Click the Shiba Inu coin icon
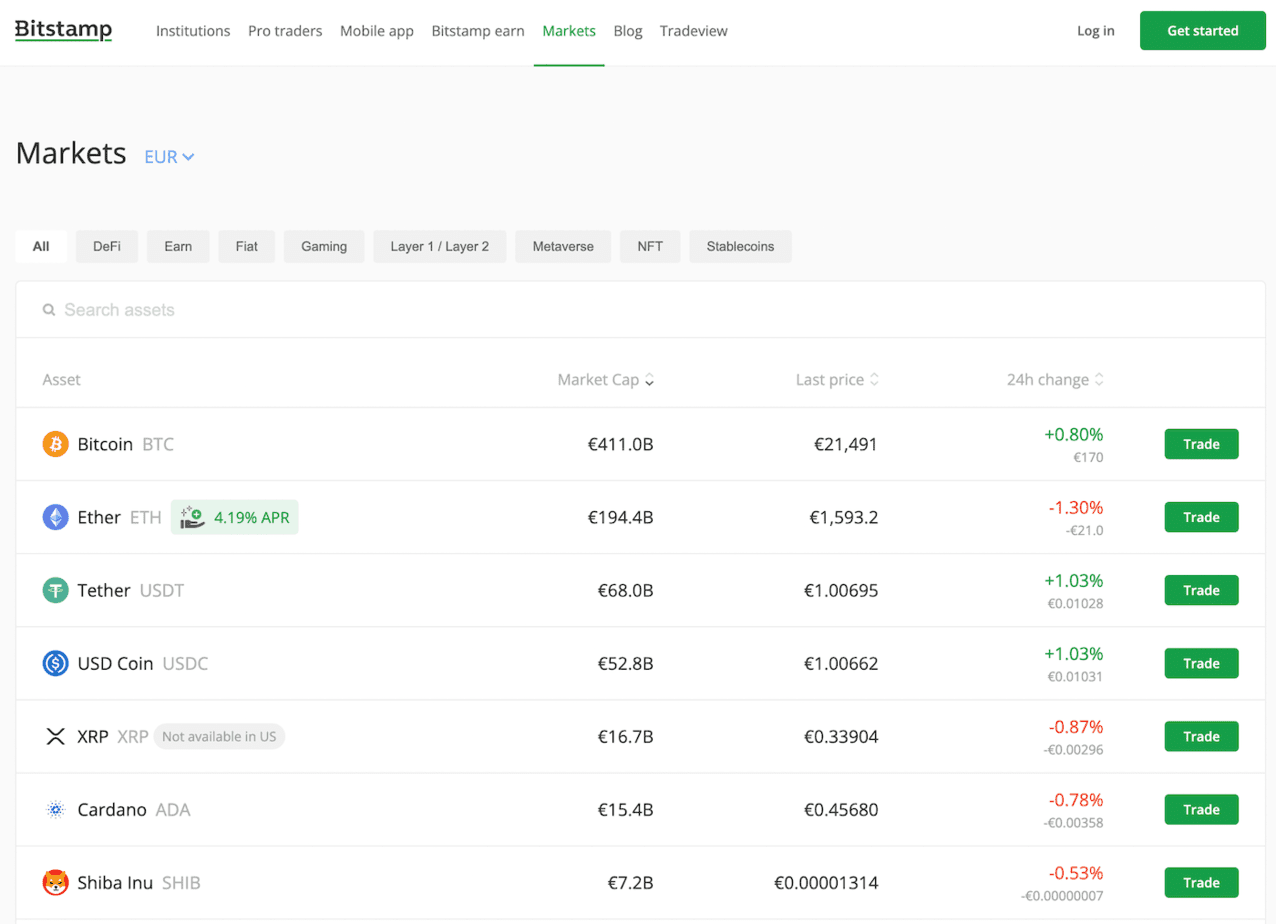The image size is (1276, 924). (x=55, y=882)
